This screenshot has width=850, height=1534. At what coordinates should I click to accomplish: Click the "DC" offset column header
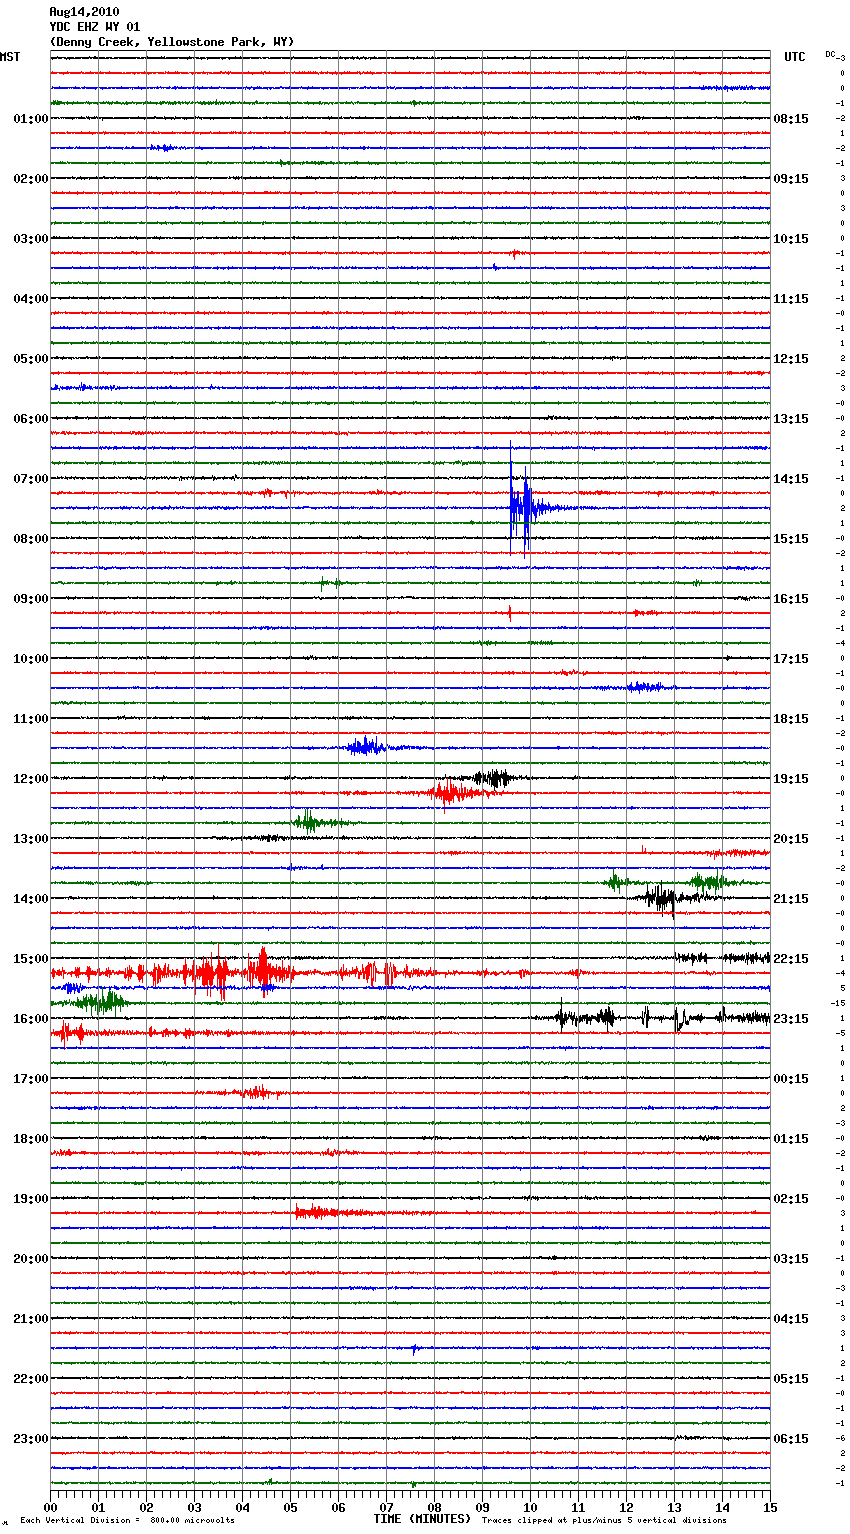tap(830, 54)
